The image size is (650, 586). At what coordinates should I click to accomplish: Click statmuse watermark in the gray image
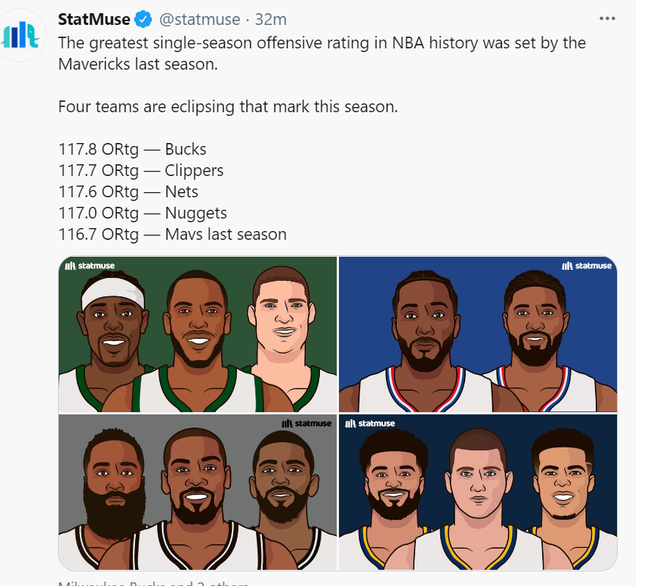(x=307, y=424)
